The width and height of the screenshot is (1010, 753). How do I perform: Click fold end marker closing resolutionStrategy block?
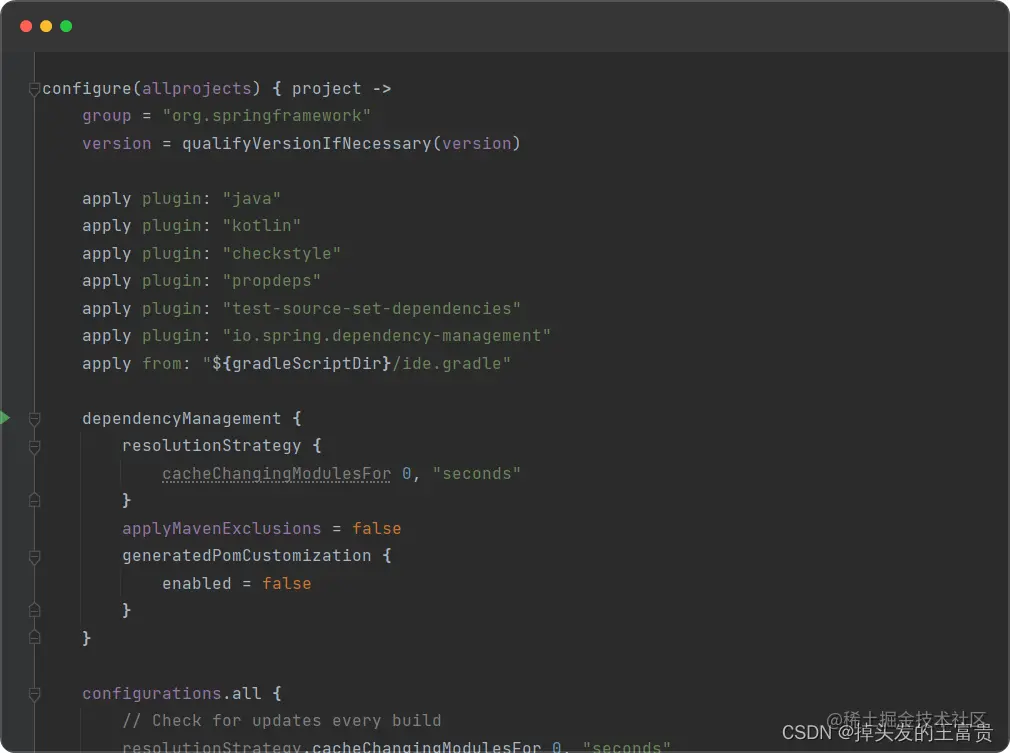pos(35,500)
